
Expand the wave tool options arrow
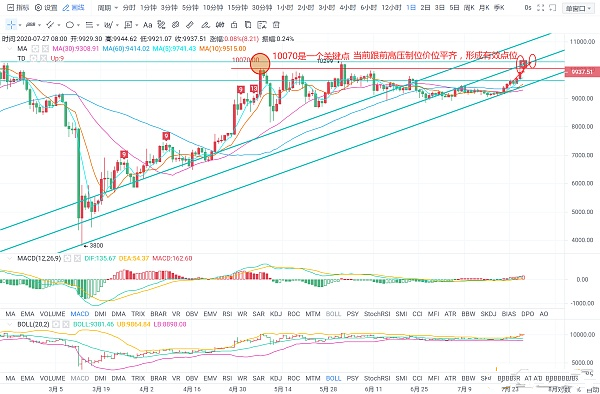coord(117,25)
